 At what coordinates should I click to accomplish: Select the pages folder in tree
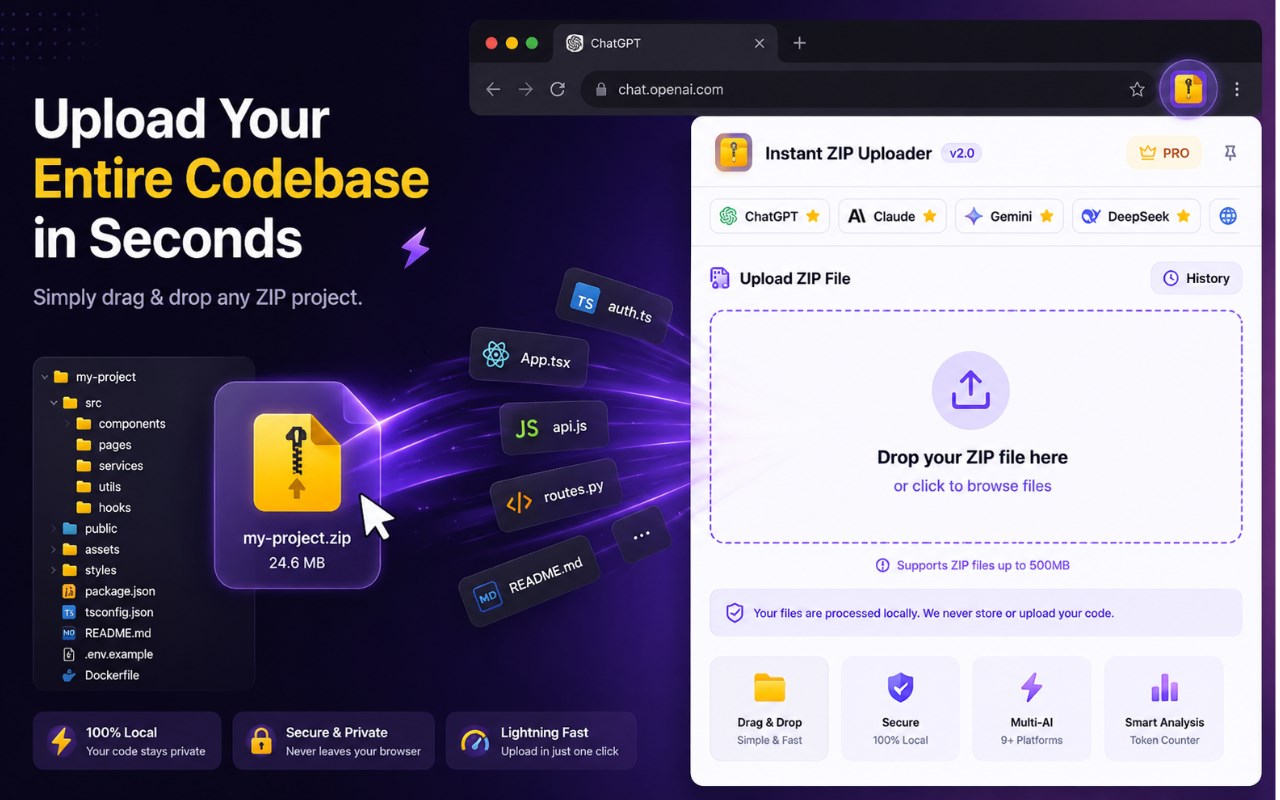click(103, 445)
